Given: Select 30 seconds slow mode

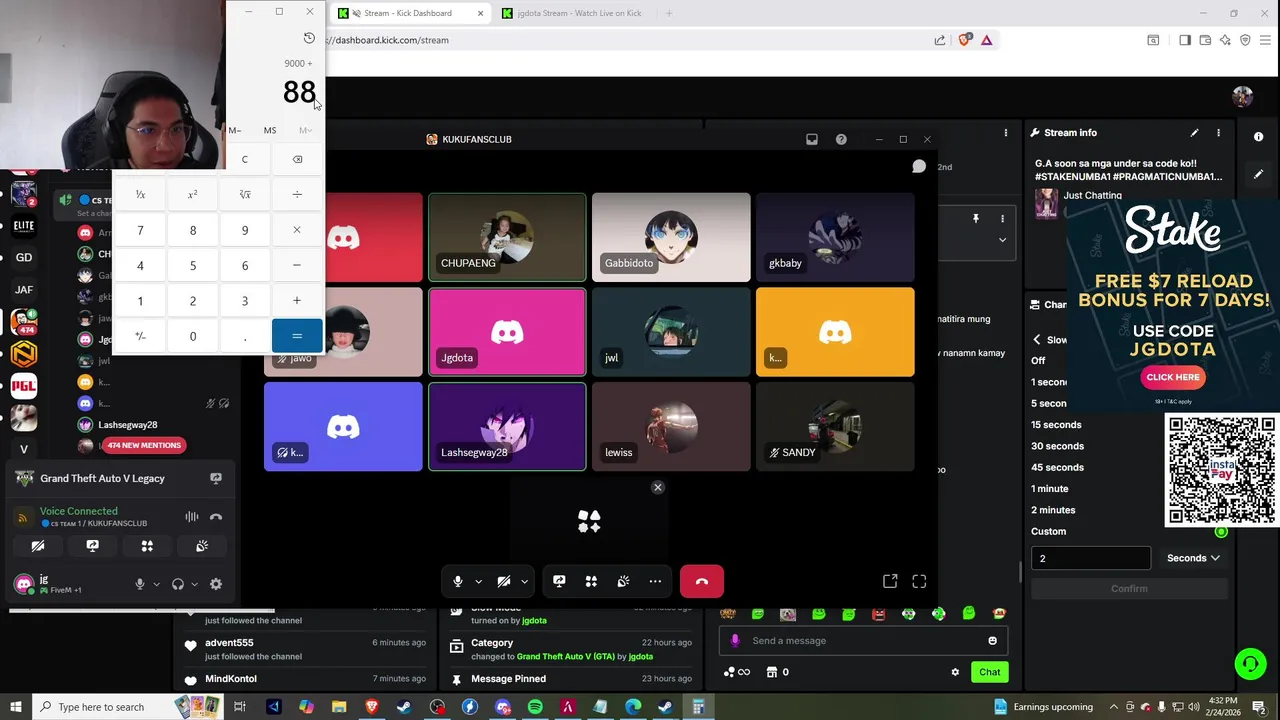Looking at the screenshot, I should pos(1057,446).
